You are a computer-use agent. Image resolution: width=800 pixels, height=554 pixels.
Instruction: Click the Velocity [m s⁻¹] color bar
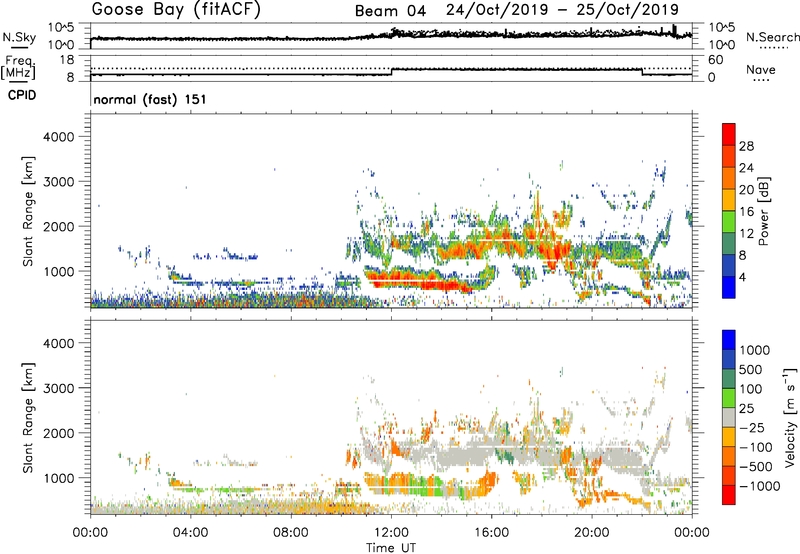pyautogui.click(x=729, y=417)
